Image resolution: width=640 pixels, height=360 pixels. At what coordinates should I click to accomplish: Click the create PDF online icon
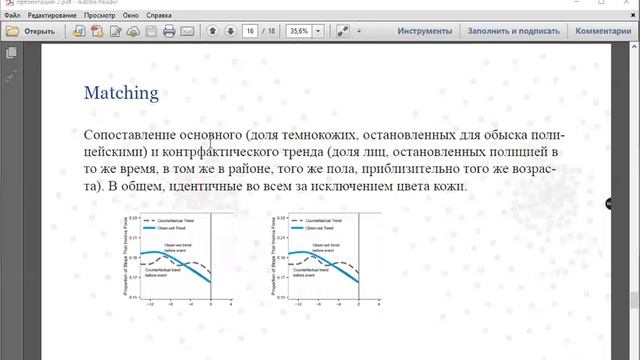(x=79, y=31)
